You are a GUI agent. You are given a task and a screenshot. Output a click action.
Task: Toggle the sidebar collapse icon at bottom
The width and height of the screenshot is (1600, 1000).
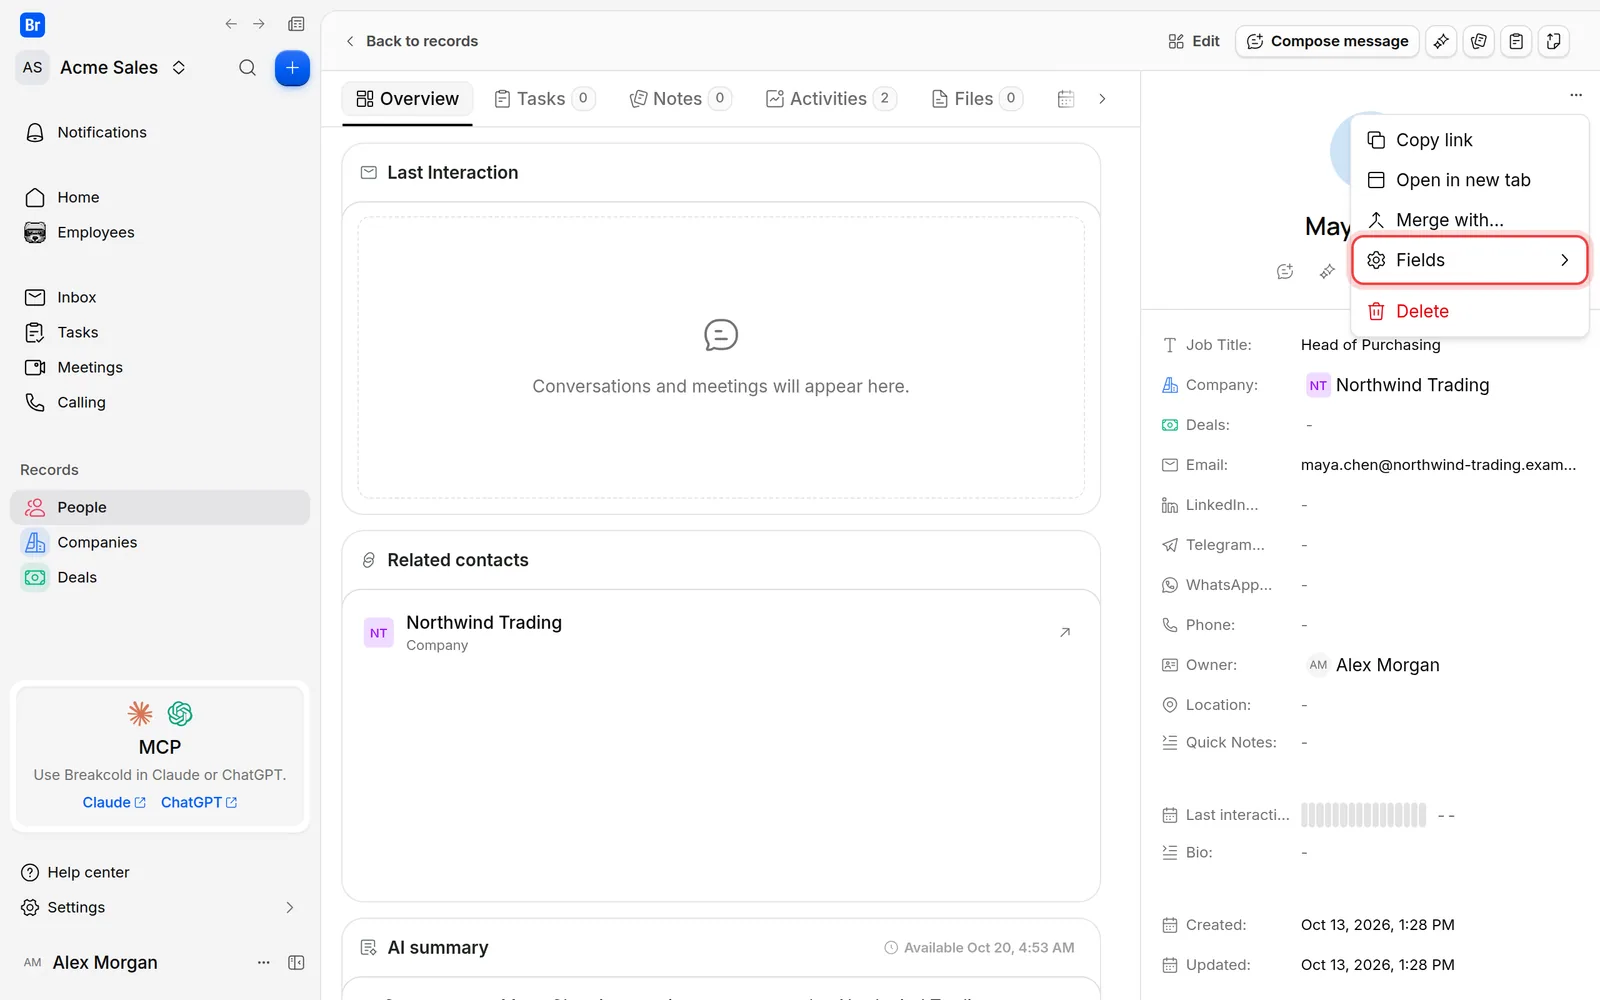pos(296,962)
